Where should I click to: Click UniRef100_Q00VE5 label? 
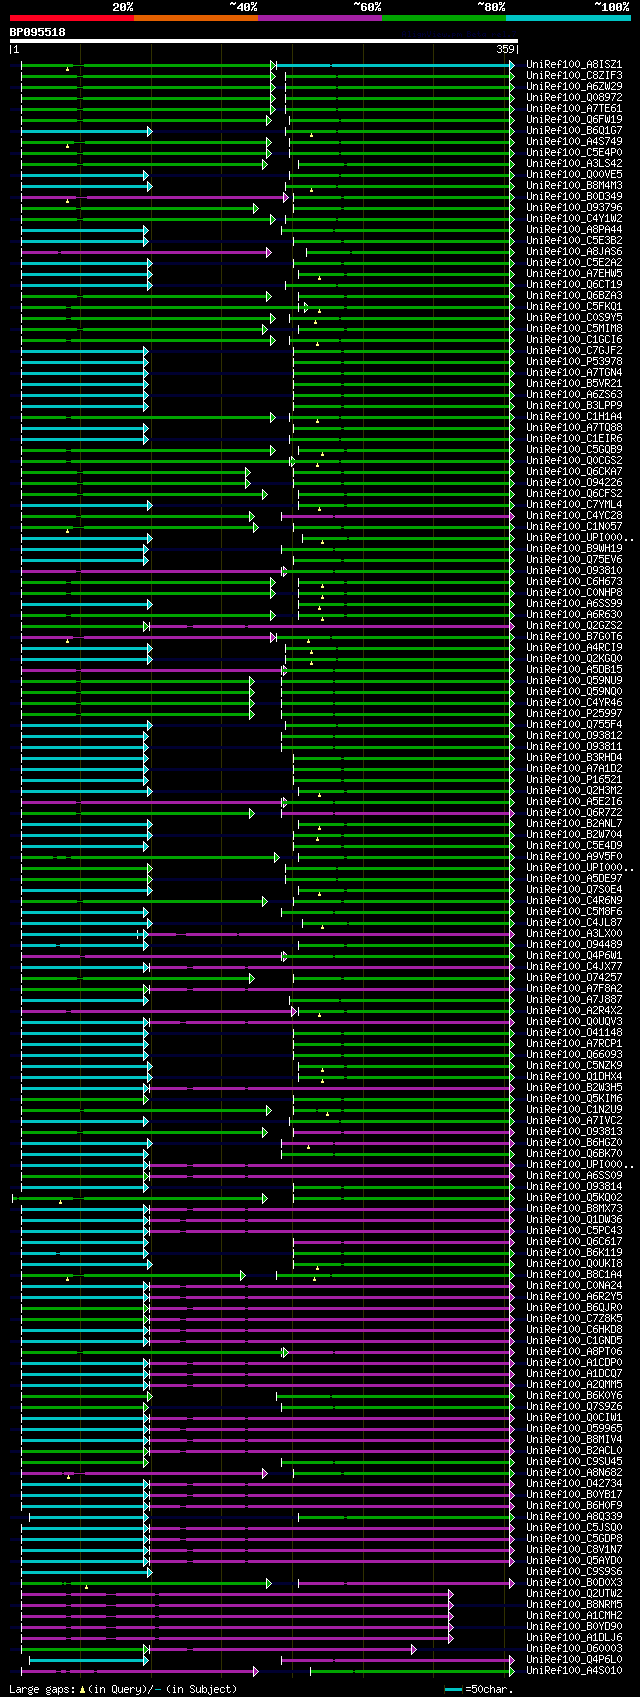pos(574,174)
